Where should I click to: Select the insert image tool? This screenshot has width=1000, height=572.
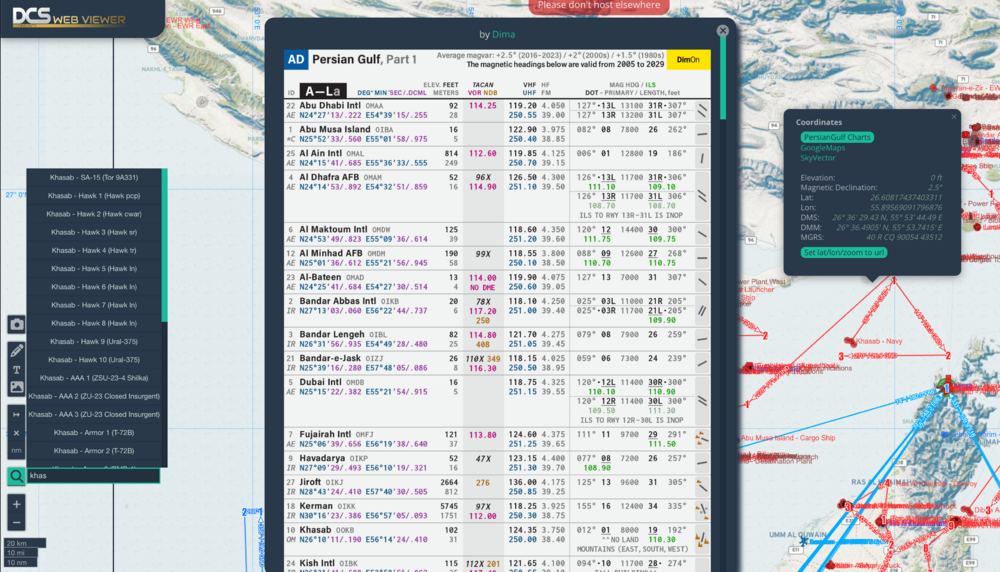[17, 387]
